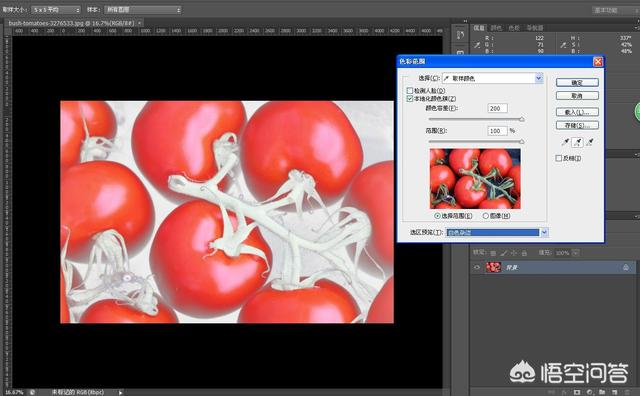The image size is (640, 396).
Task: Click the Save button in Color Range
Action: [577, 125]
